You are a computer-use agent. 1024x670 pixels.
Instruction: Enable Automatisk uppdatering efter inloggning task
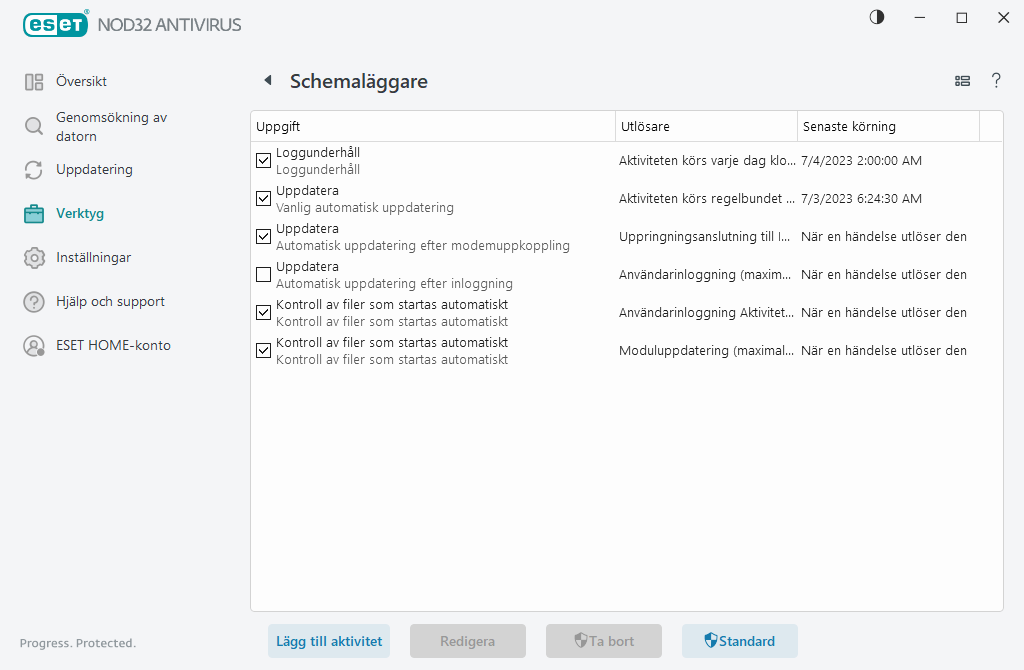click(263, 274)
